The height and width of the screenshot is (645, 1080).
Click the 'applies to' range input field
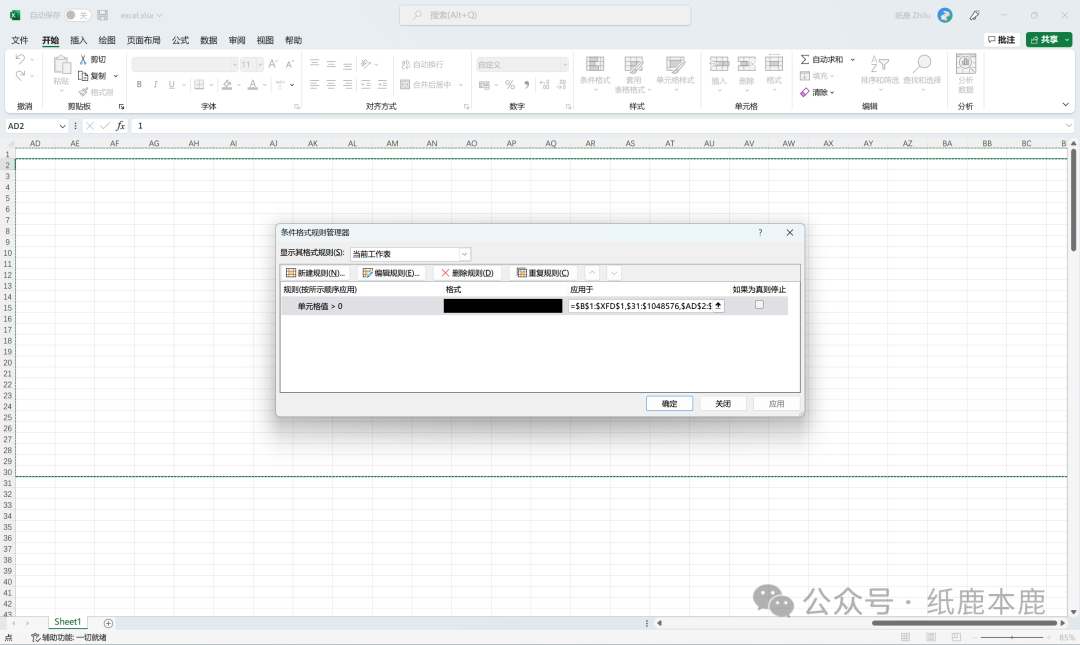click(639, 306)
